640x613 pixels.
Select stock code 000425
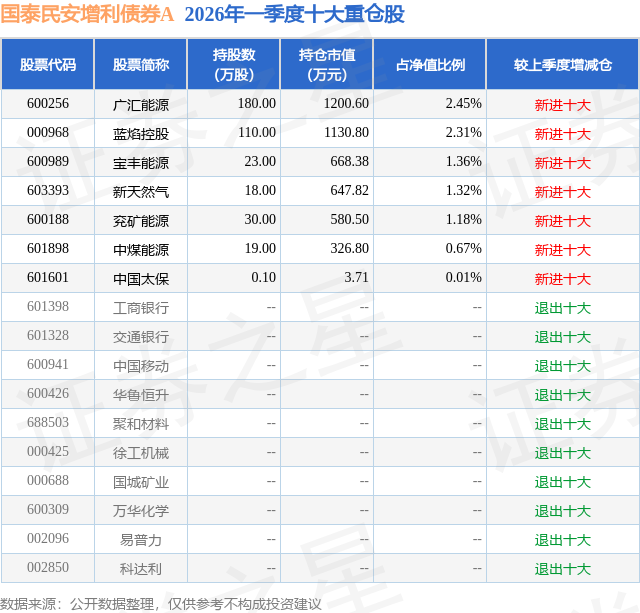48,451
